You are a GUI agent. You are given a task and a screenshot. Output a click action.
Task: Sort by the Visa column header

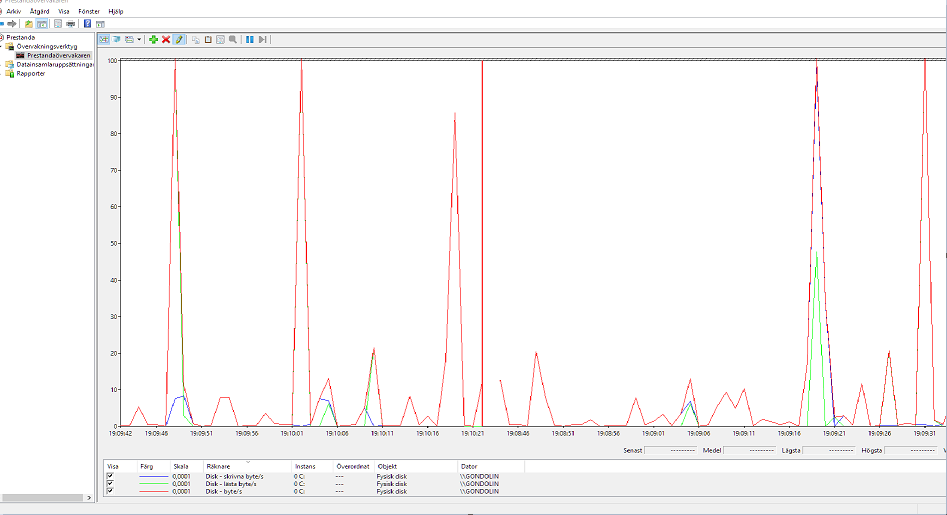pyautogui.click(x=120, y=467)
